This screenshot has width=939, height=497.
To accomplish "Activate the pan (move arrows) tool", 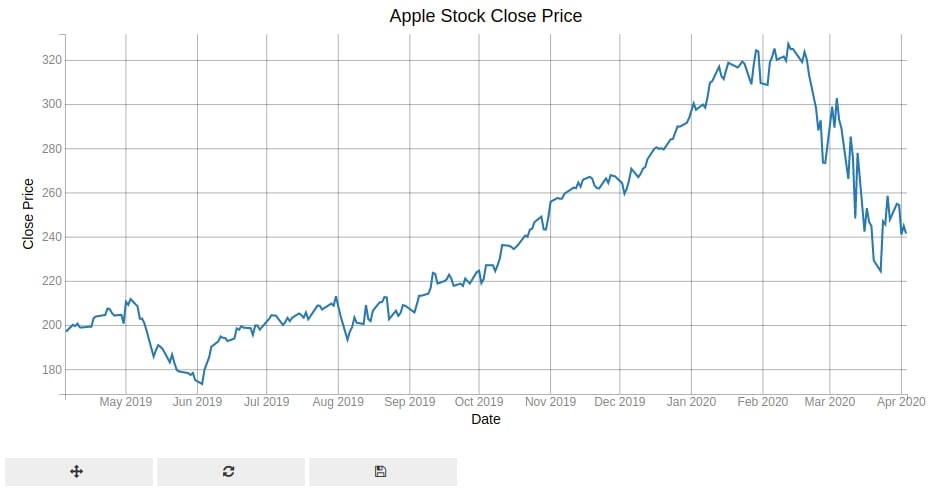I will tap(78, 472).
